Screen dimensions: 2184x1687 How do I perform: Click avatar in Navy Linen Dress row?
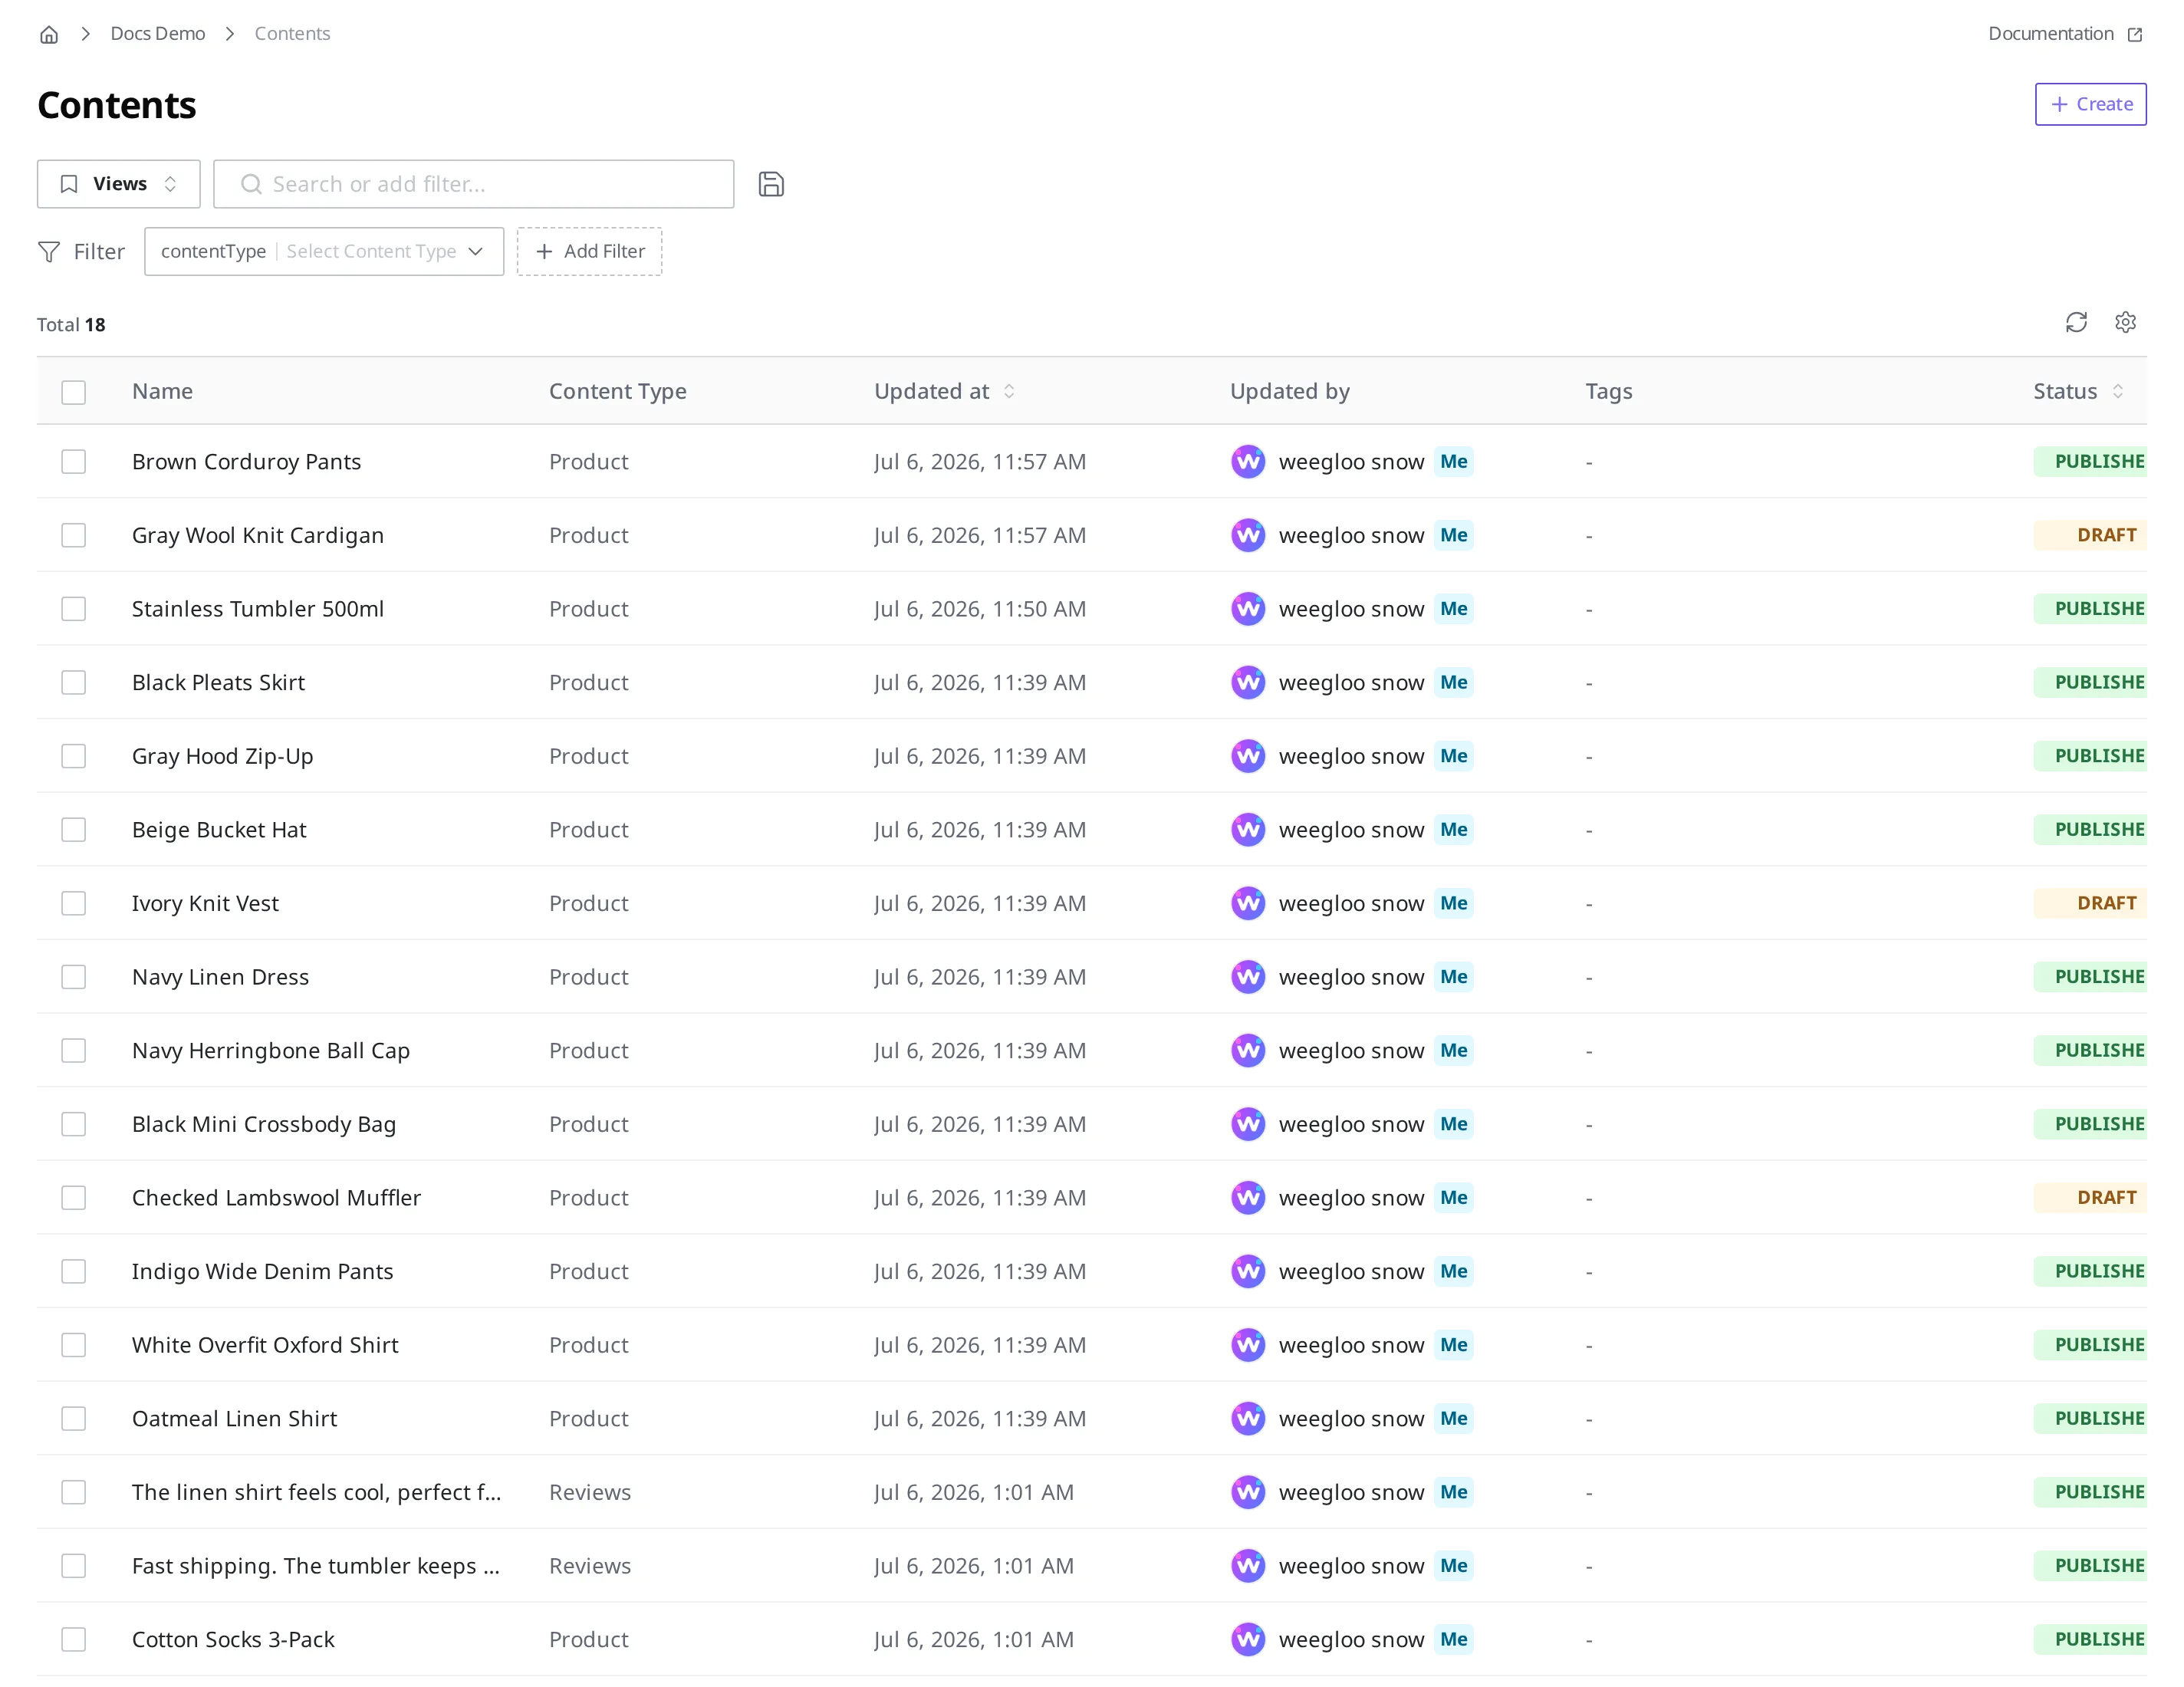(1248, 977)
